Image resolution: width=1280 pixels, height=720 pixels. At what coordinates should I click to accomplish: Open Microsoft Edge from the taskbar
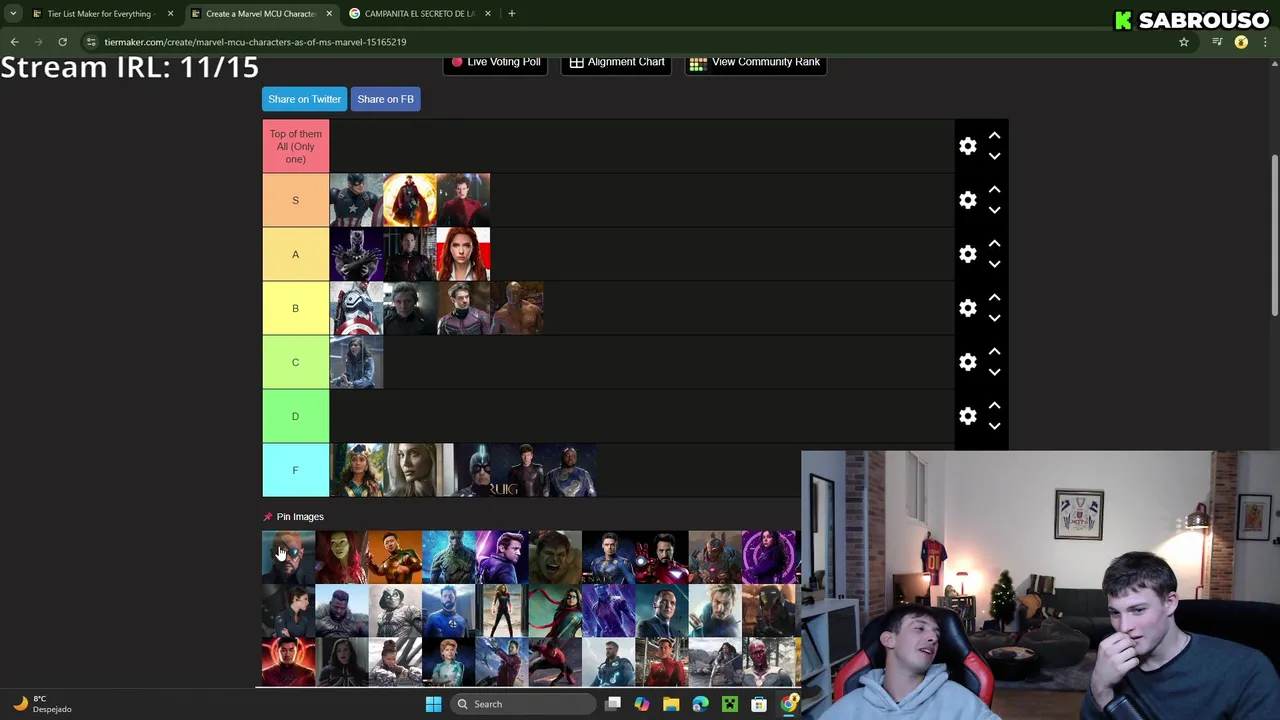(x=700, y=704)
